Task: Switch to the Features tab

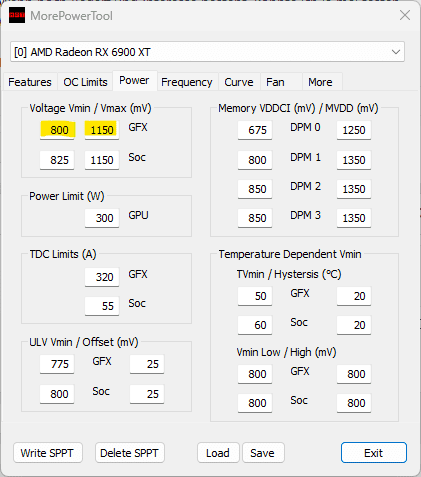Action: [30, 82]
